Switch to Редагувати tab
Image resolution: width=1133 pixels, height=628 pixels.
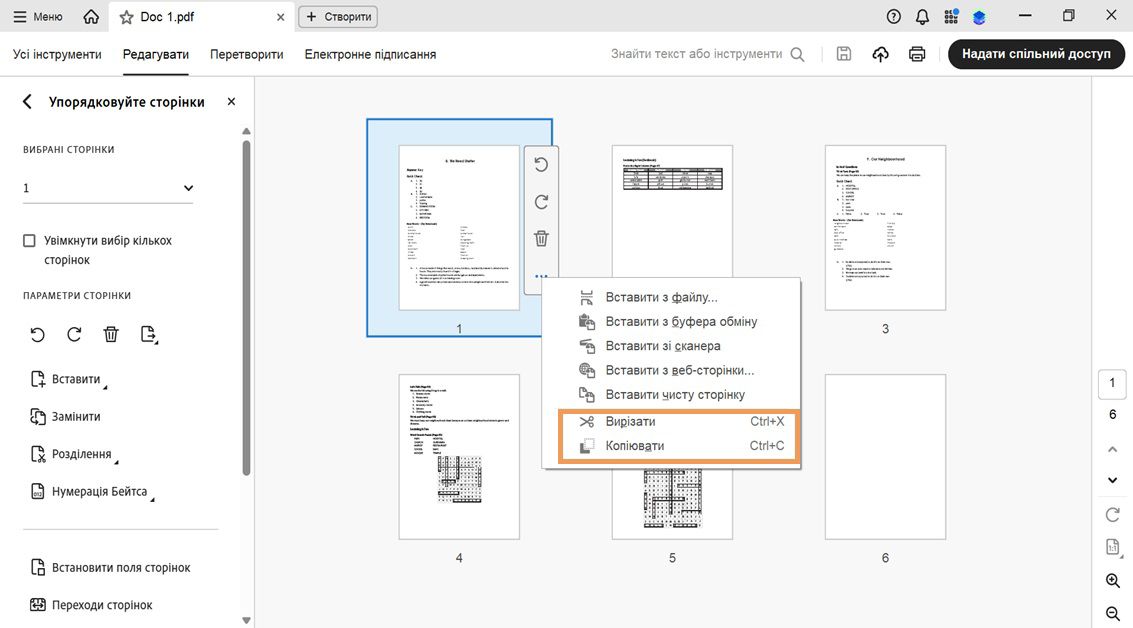pyautogui.click(x=155, y=54)
